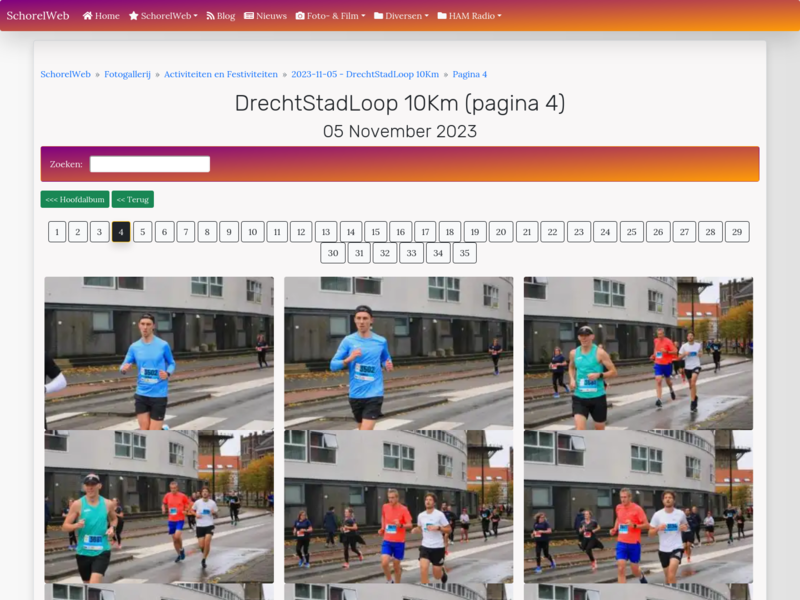Click the newspaper icon next to Nieuws
Image resolution: width=800 pixels, height=600 pixels.
point(249,16)
